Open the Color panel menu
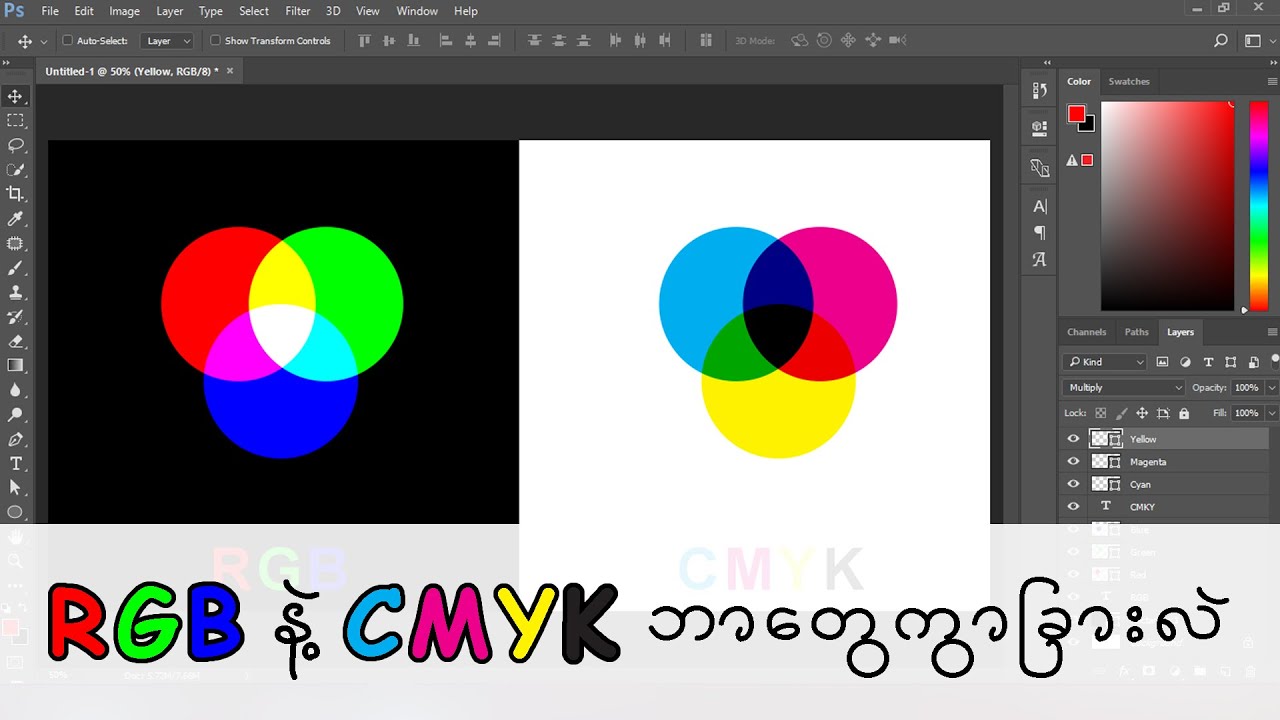The image size is (1280, 720). (1272, 81)
